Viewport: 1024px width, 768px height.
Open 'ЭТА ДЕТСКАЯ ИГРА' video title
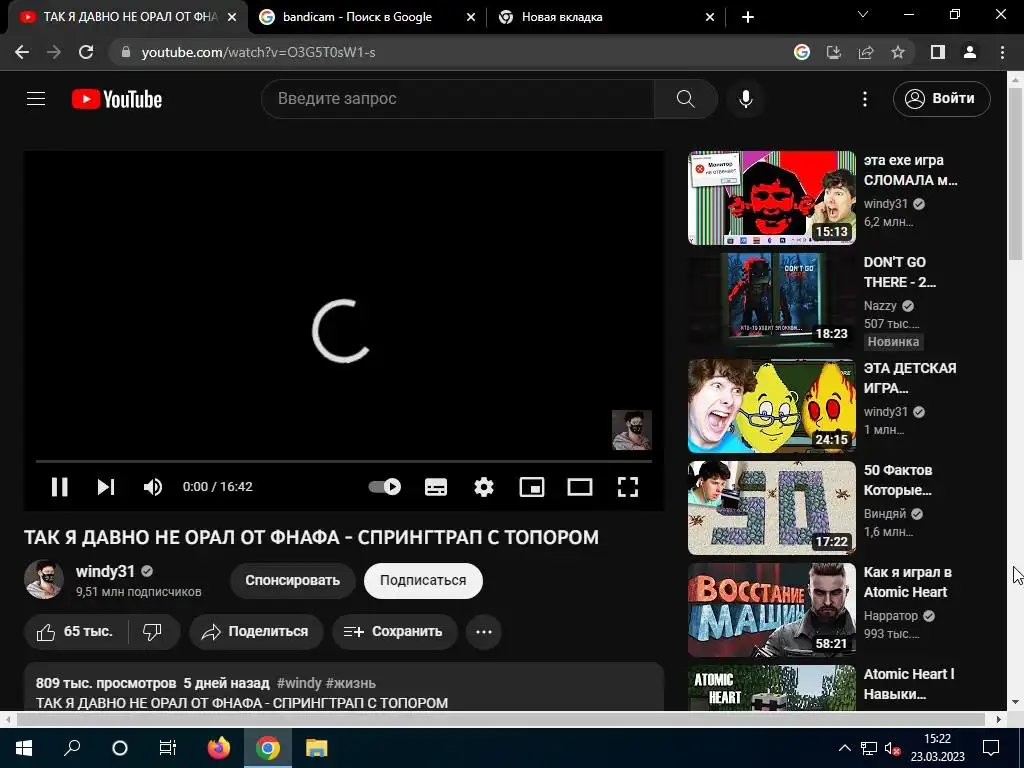click(x=910, y=378)
